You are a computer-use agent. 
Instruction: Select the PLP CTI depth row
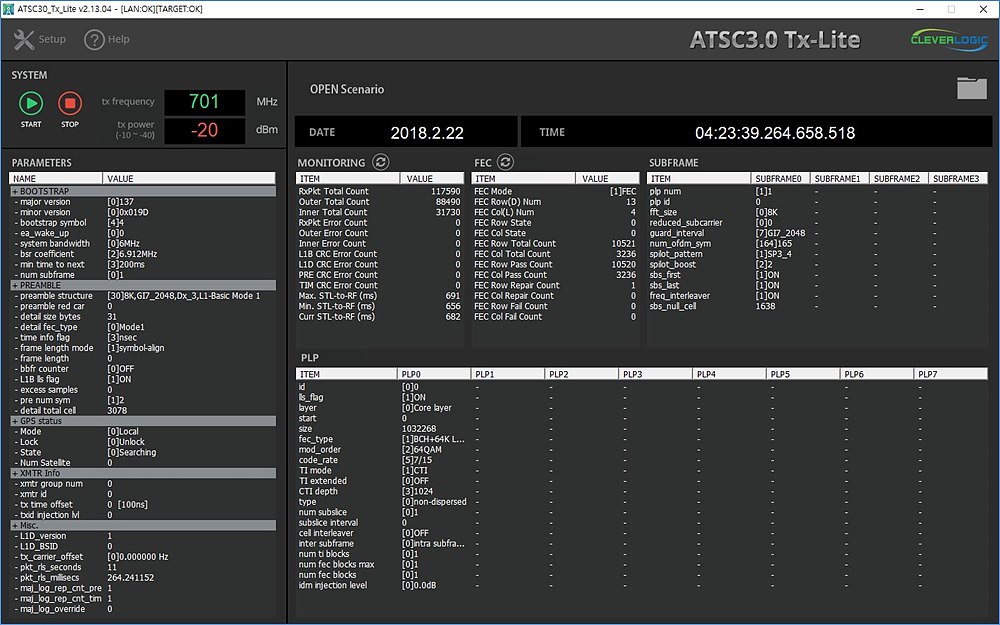[642, 491]
